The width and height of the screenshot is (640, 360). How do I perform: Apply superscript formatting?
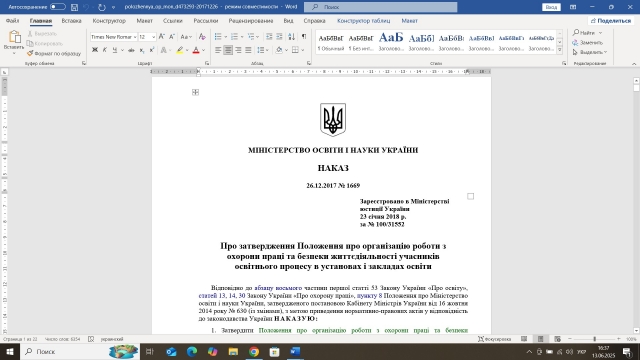pyautogui.click(x=152, y=50)
